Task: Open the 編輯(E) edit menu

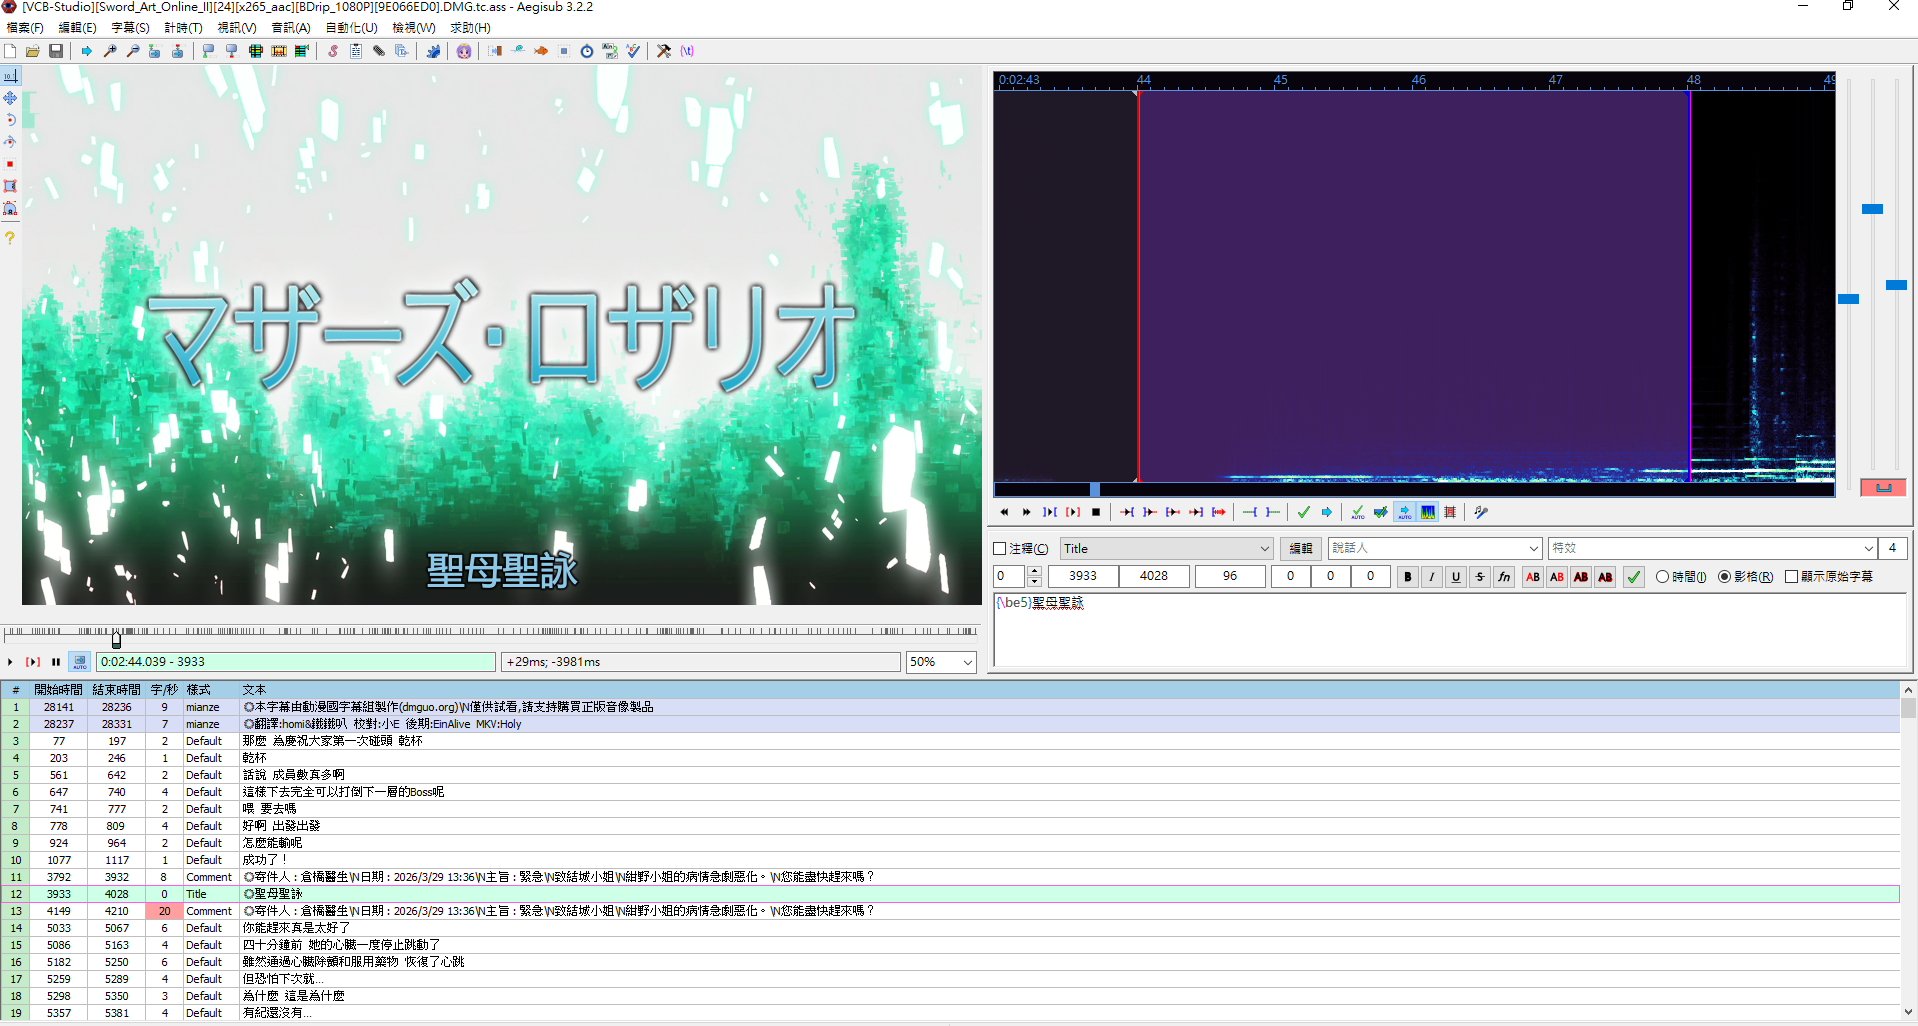Action: point(78,28)
